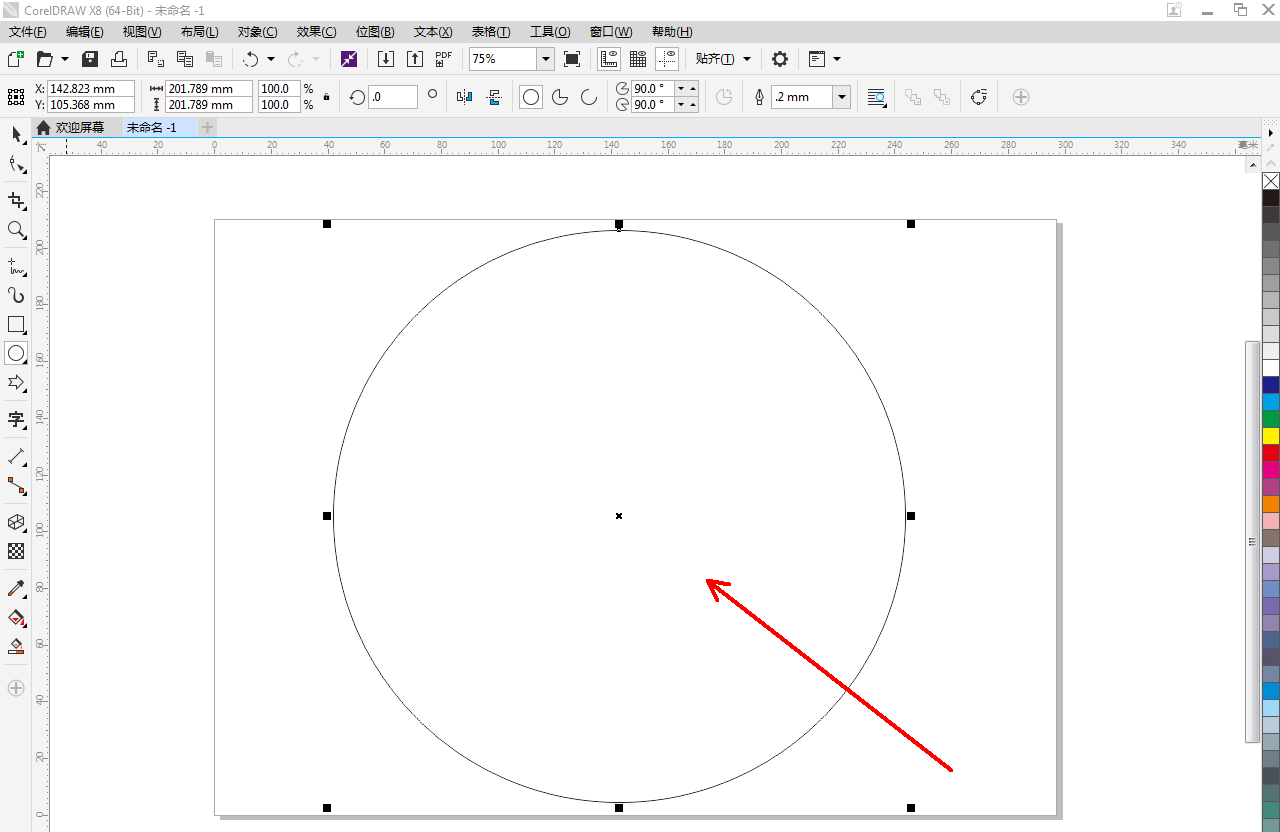Open the outline width .2 mm dropdown

842,97
